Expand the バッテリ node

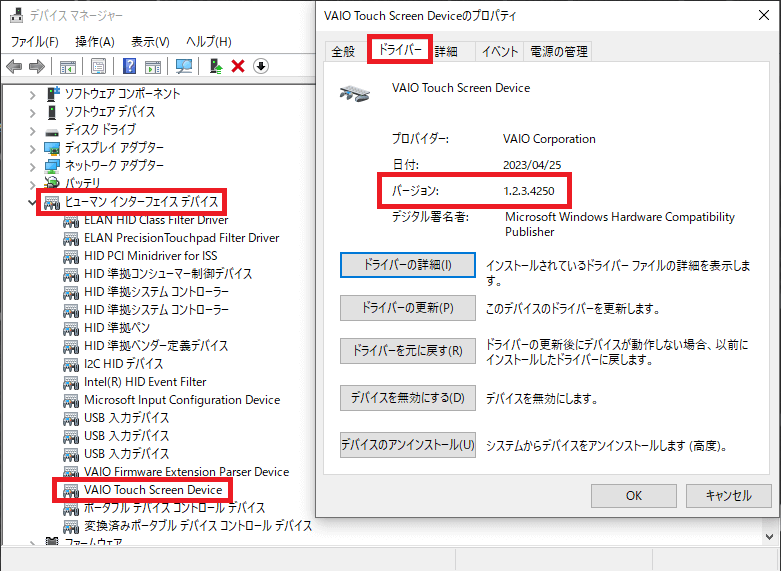[32, 185]
